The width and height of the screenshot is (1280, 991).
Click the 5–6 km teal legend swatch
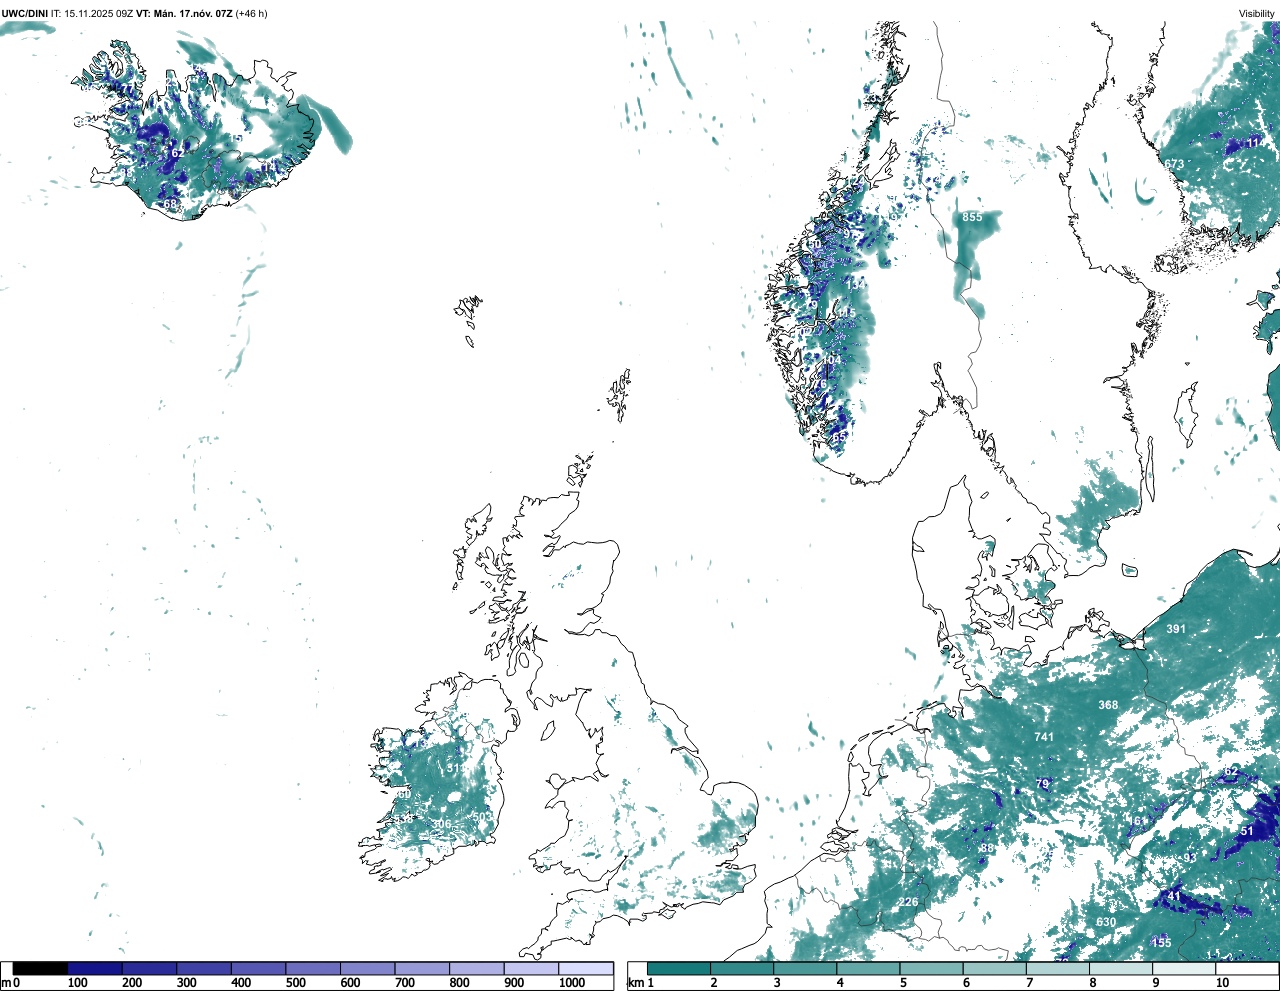(931, 969)
